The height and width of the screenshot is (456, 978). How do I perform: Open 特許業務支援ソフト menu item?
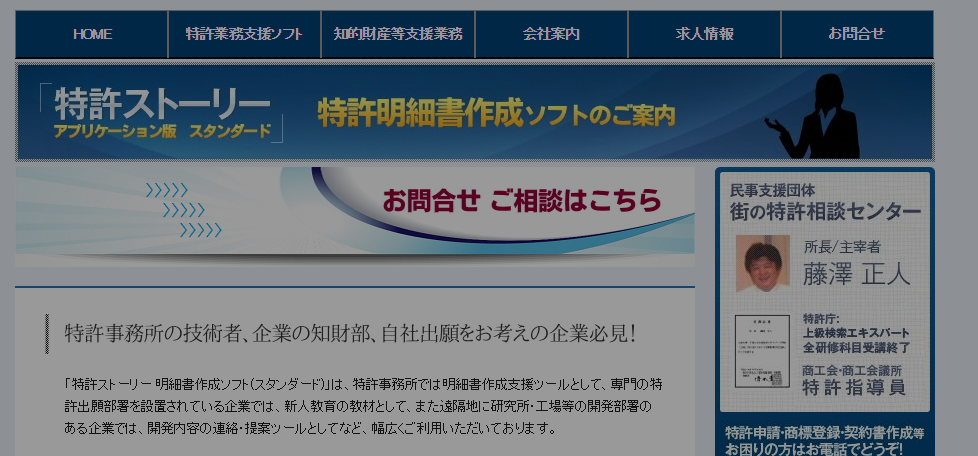tap(244, 34)
